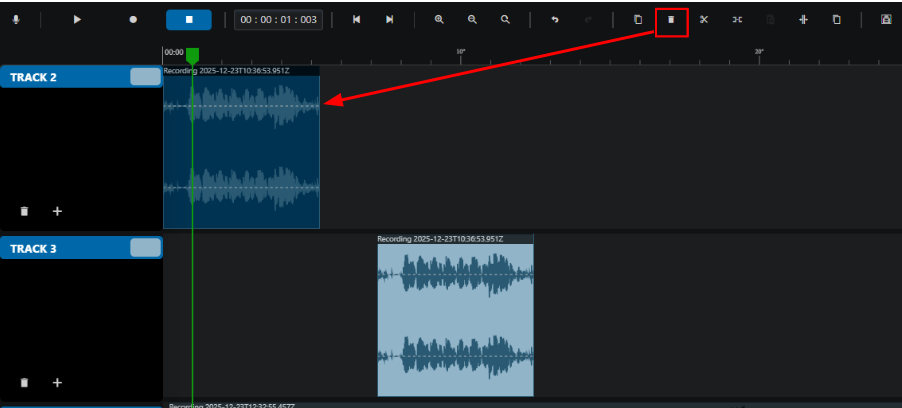902x408 pixels.
Task: Select the audio clip on TRACK 3
Action: (456, 315)
